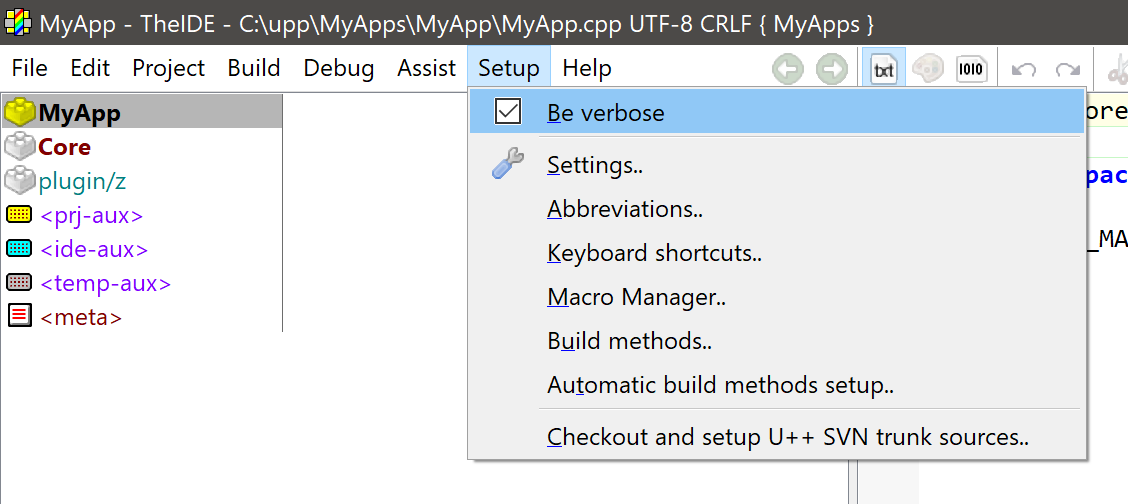Open the File menu
Screen dimensions: 1128x504
29,68
